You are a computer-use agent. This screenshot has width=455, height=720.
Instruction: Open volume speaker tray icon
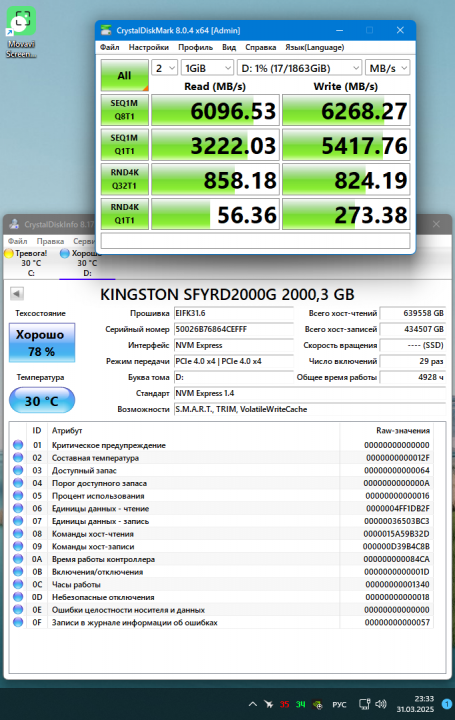coord(381,704)
